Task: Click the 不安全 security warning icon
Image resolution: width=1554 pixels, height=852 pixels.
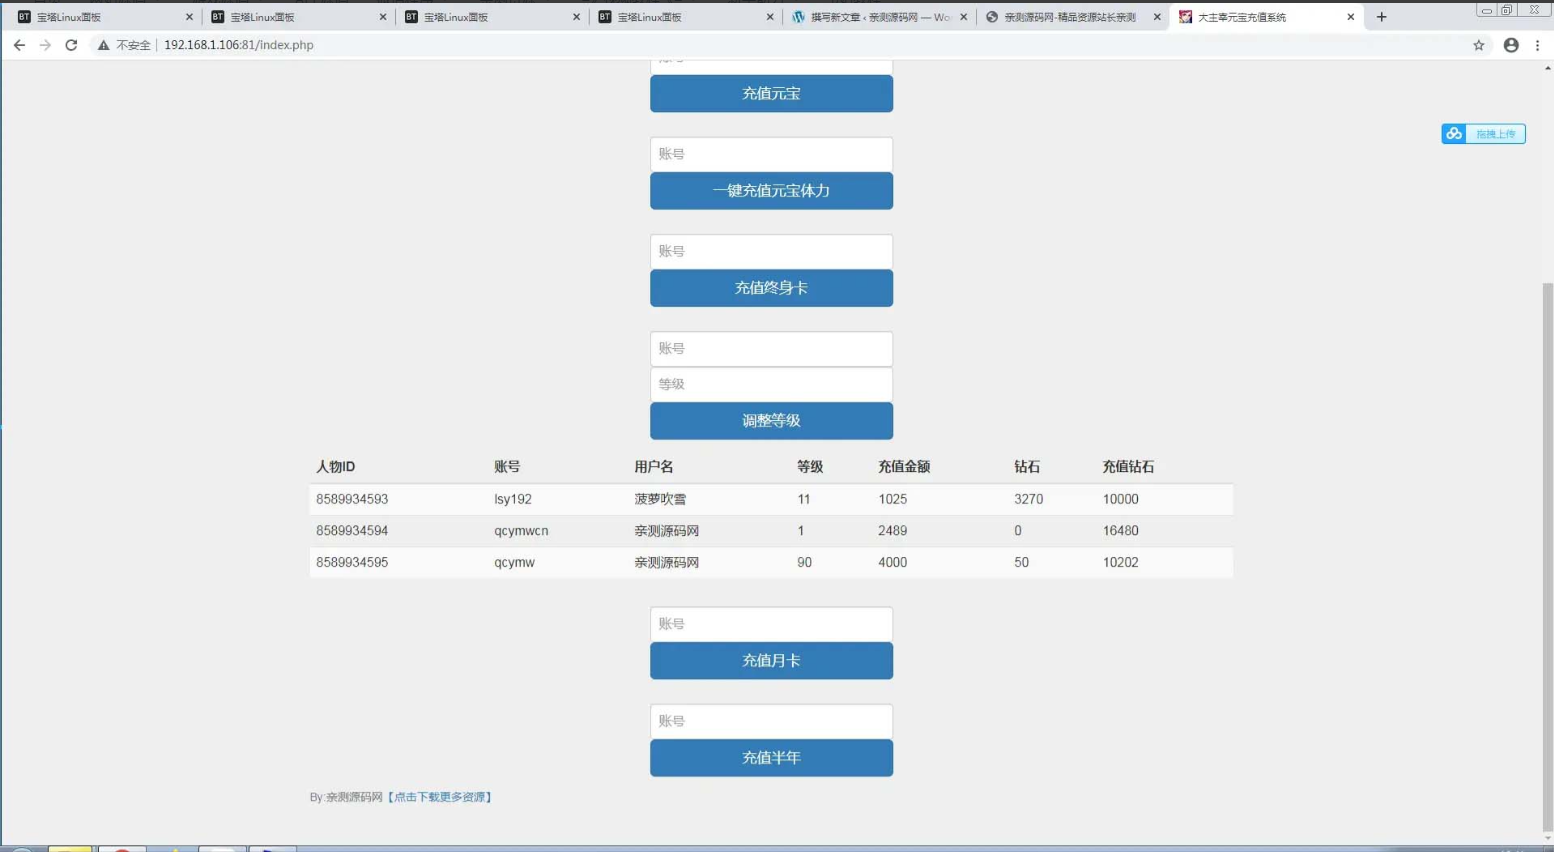Action: click(103, 45)
